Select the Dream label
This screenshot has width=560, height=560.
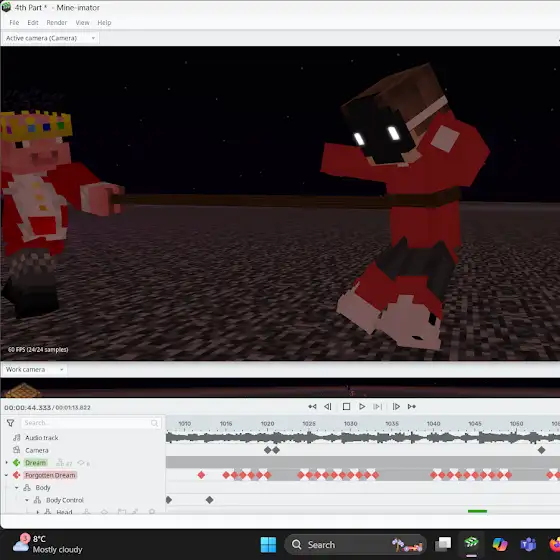[x=36, y=463]
